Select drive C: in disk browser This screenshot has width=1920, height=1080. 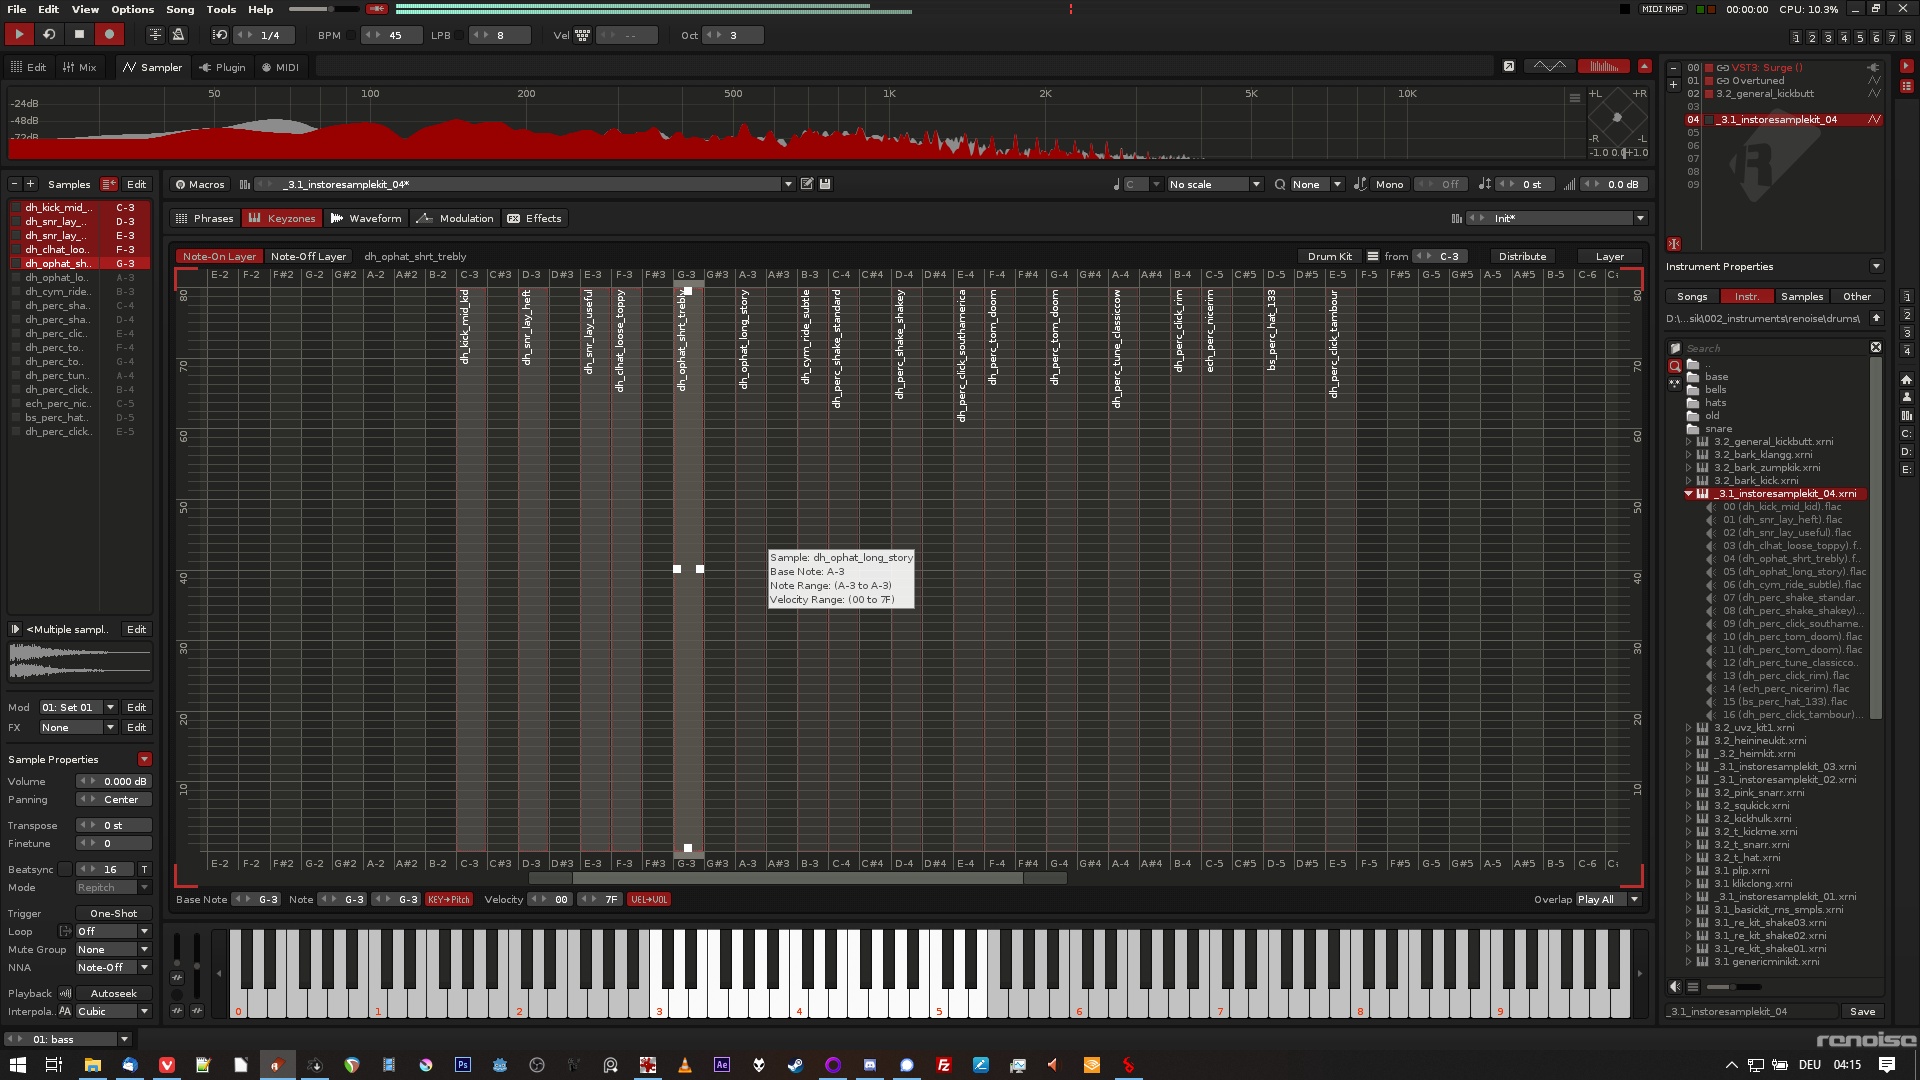coord(1906,434)
